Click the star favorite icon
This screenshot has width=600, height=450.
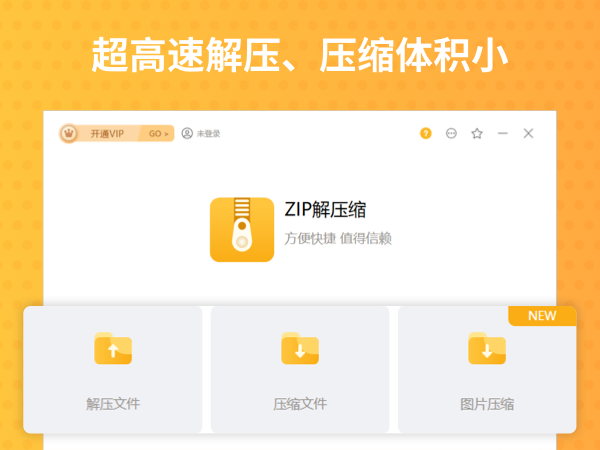tap(477, 133)
